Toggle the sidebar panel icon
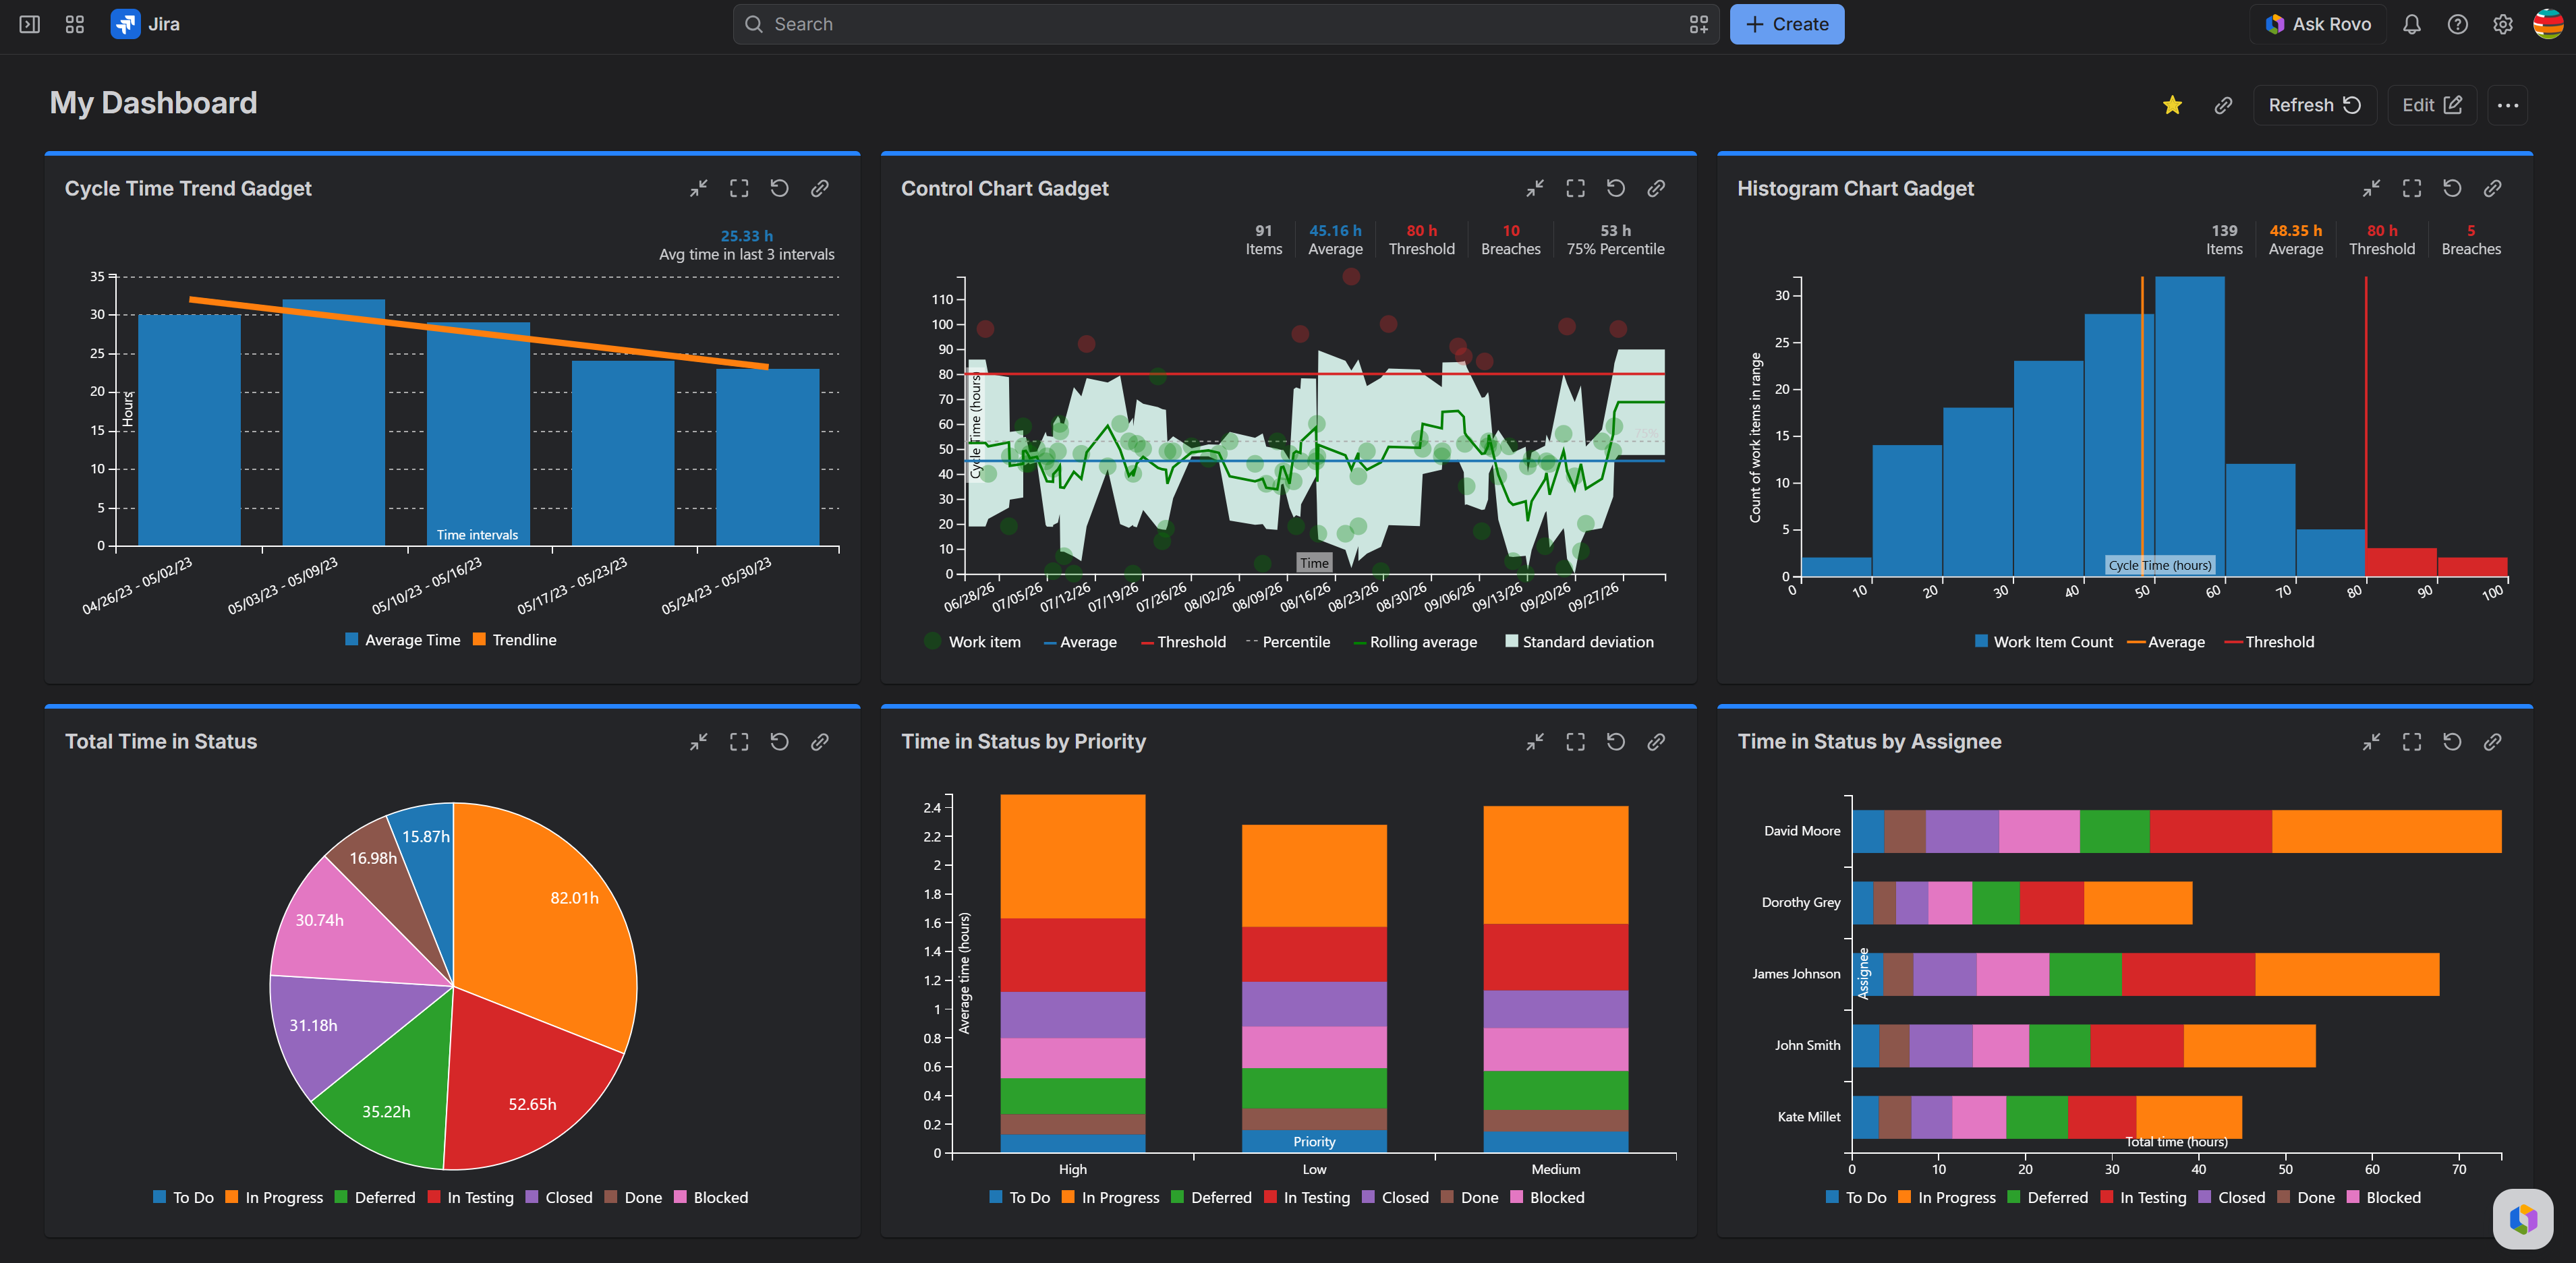Screen dimensions: 2576x1263 click(30, 24)
